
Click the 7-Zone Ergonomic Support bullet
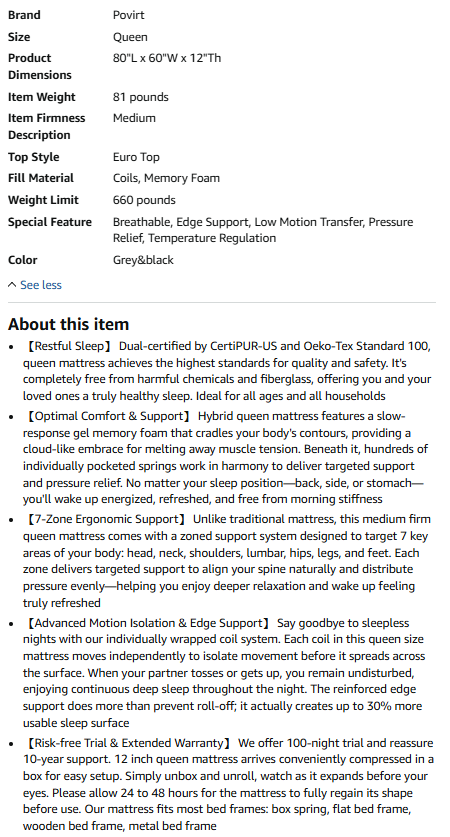point(227,561)
